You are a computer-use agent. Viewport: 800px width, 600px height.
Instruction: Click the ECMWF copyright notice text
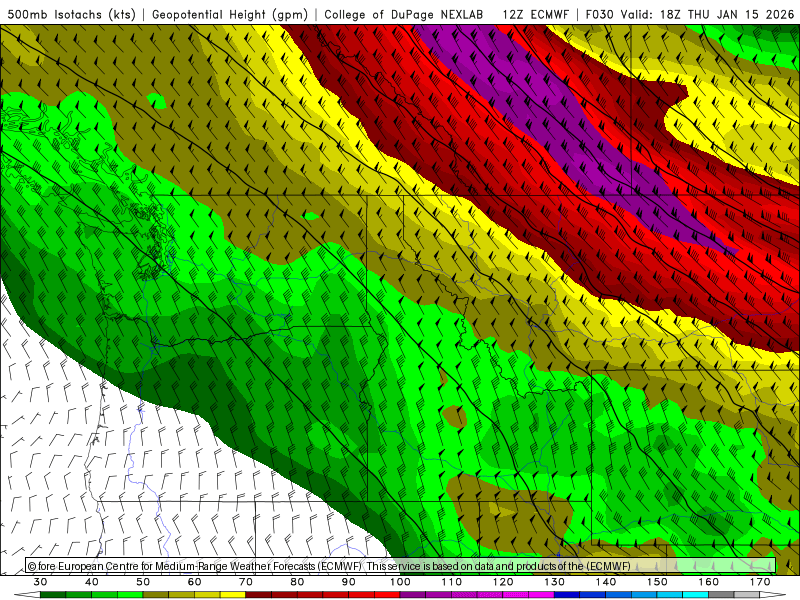point(329,566)
